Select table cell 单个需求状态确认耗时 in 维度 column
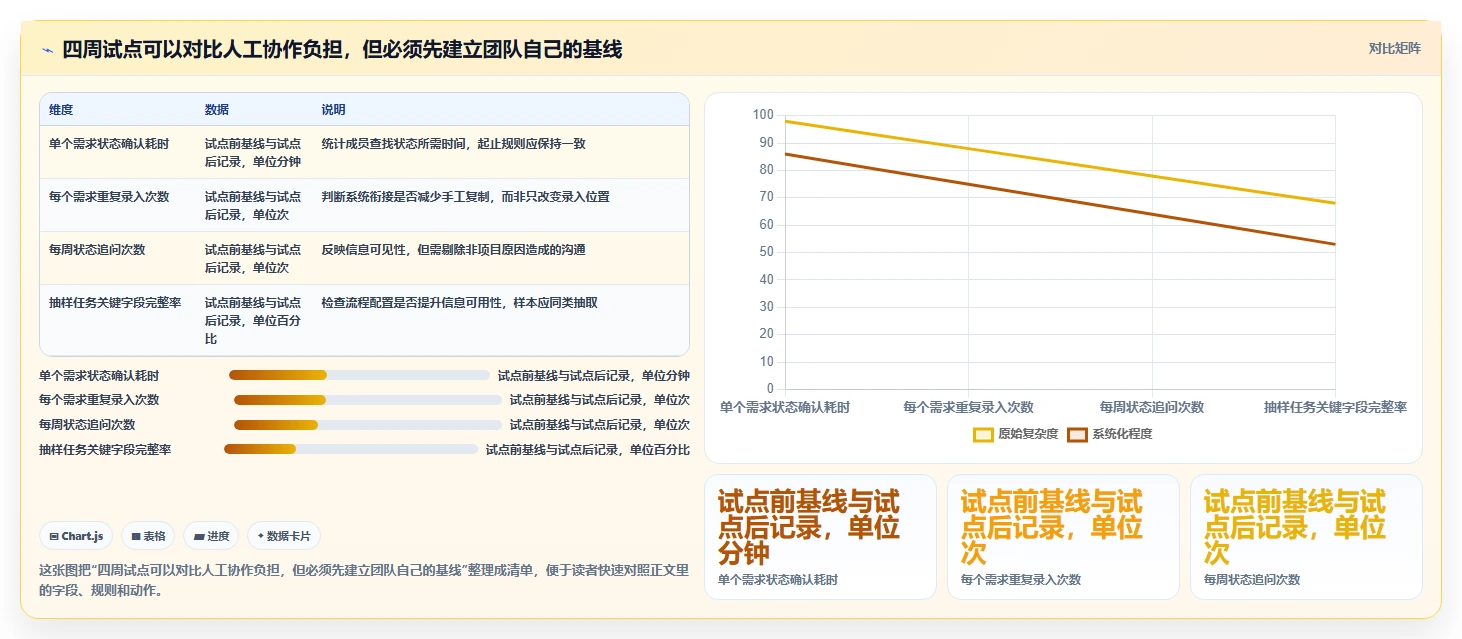Viewport: 1462px width, 639px height. pyautogui.click(x=109, y=144)
